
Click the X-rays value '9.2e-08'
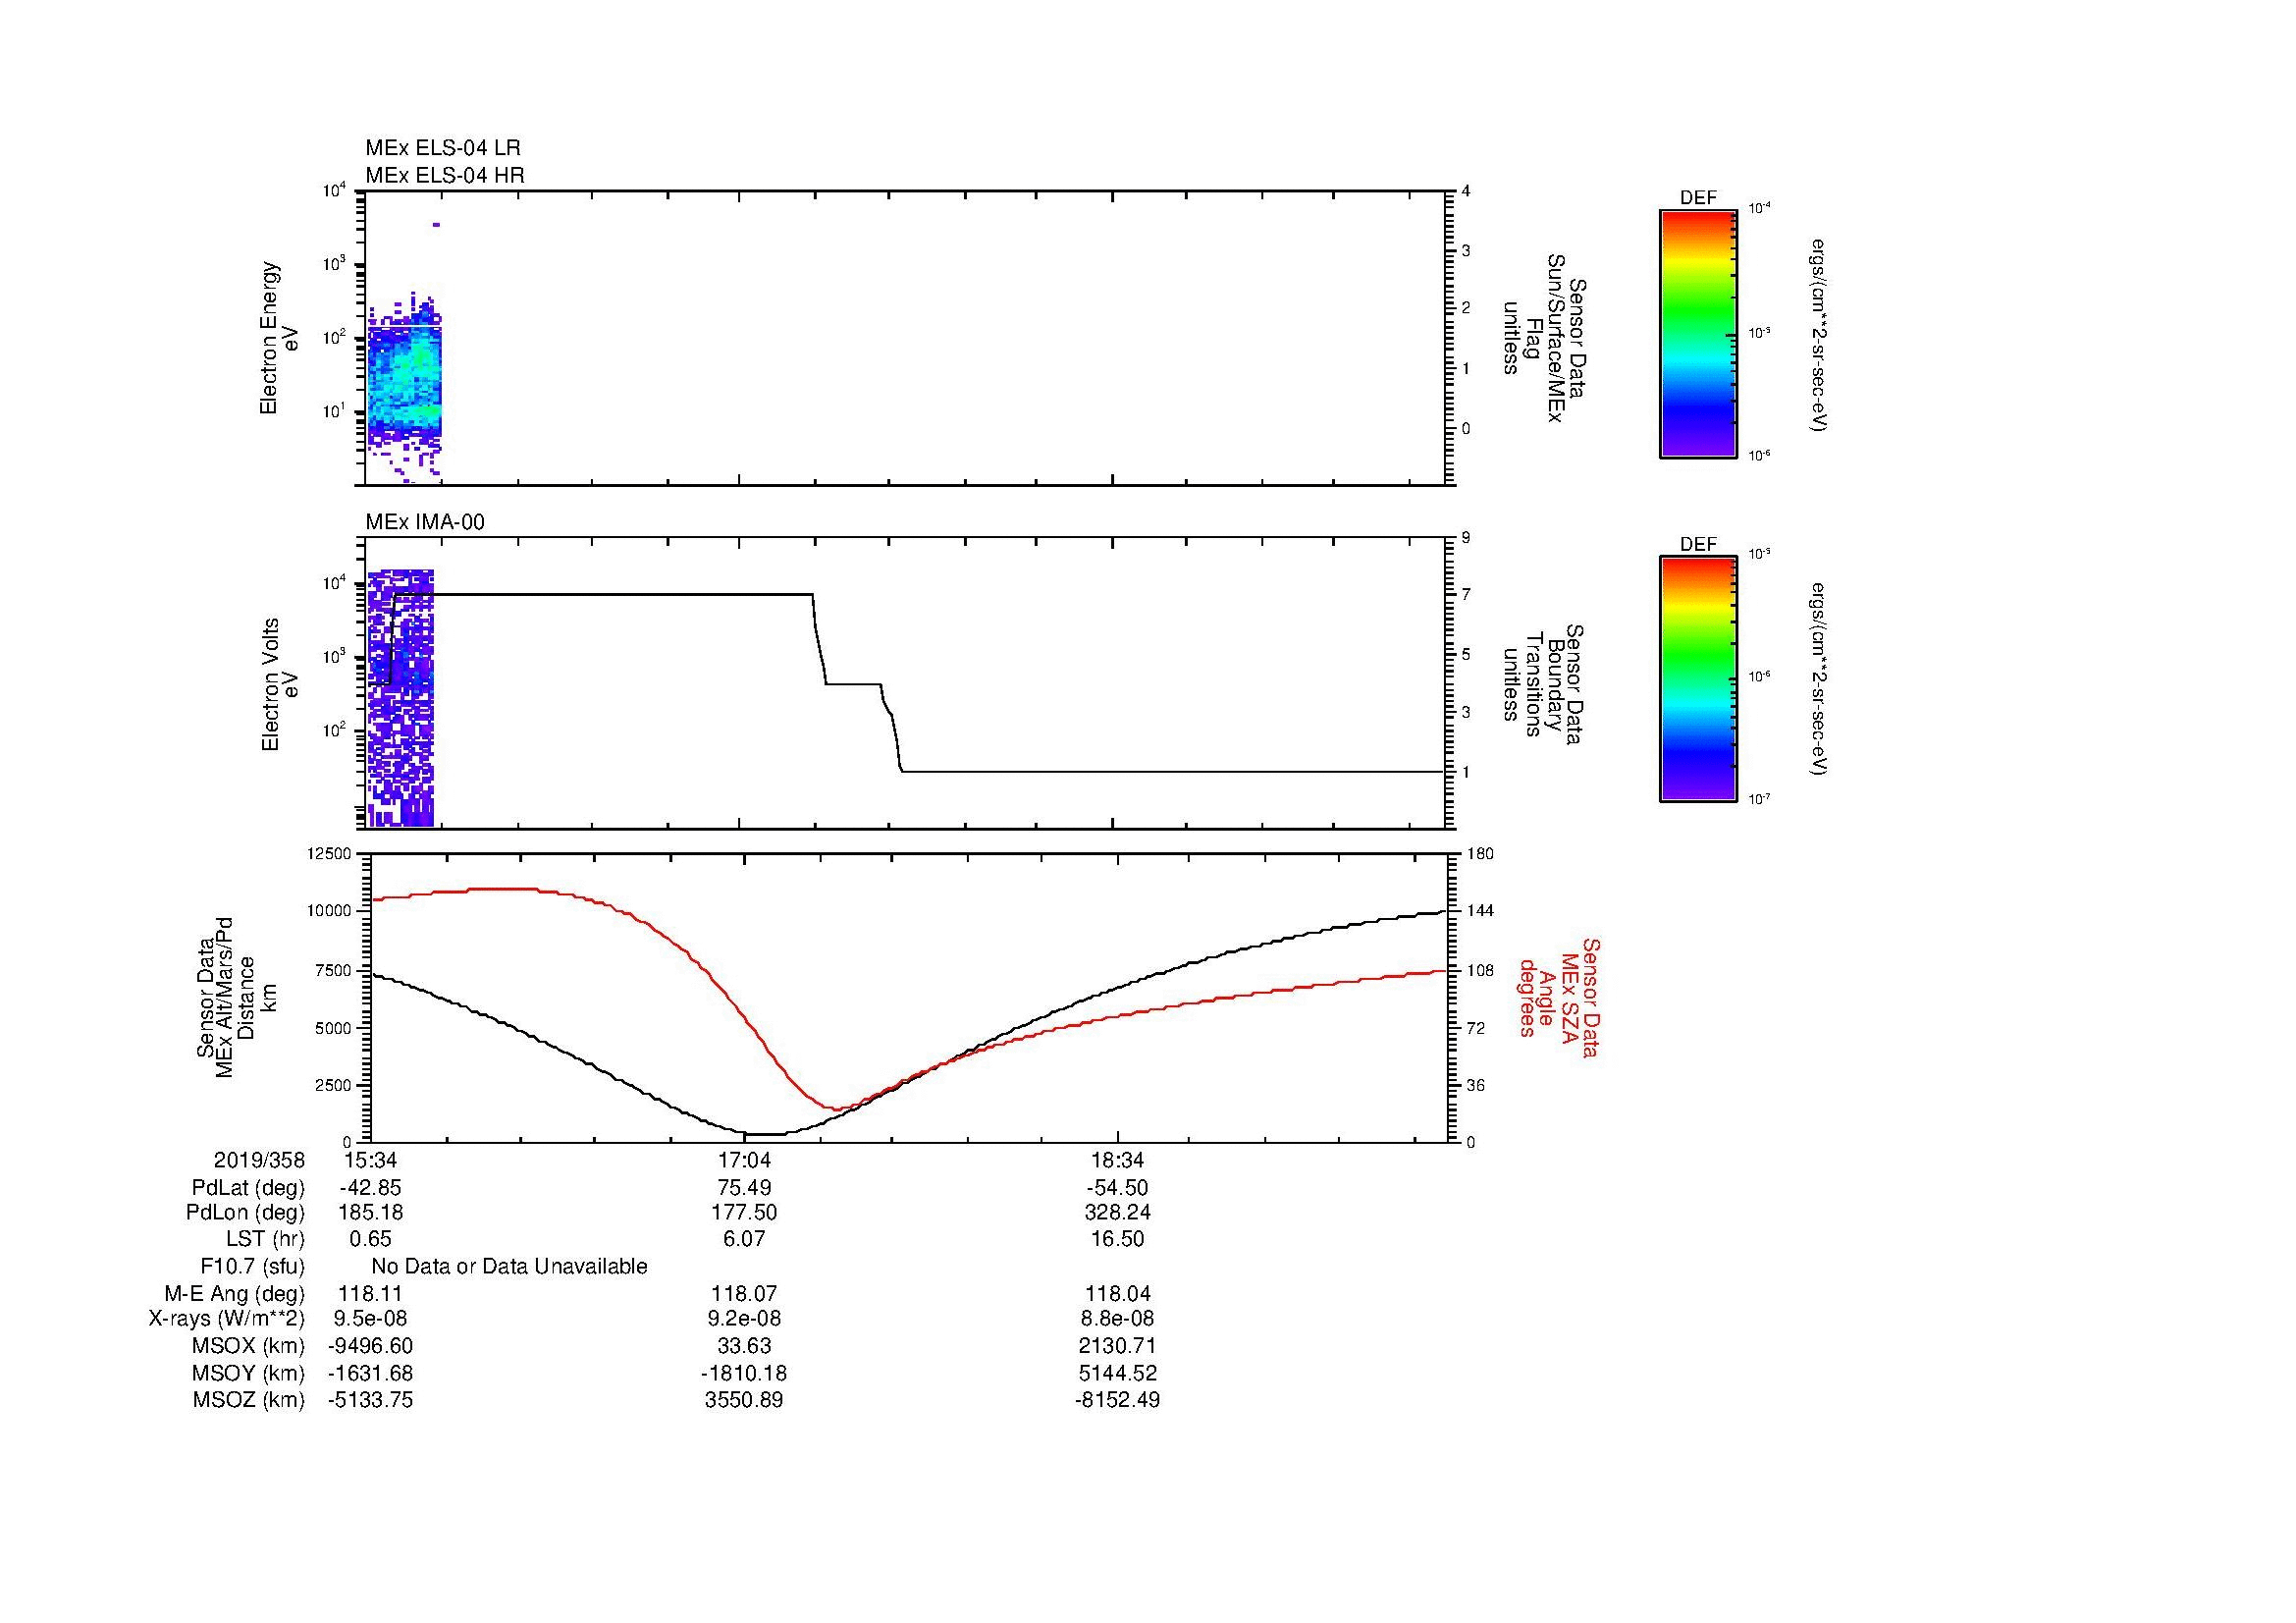pyautogui.click(x=744, y=1319)
